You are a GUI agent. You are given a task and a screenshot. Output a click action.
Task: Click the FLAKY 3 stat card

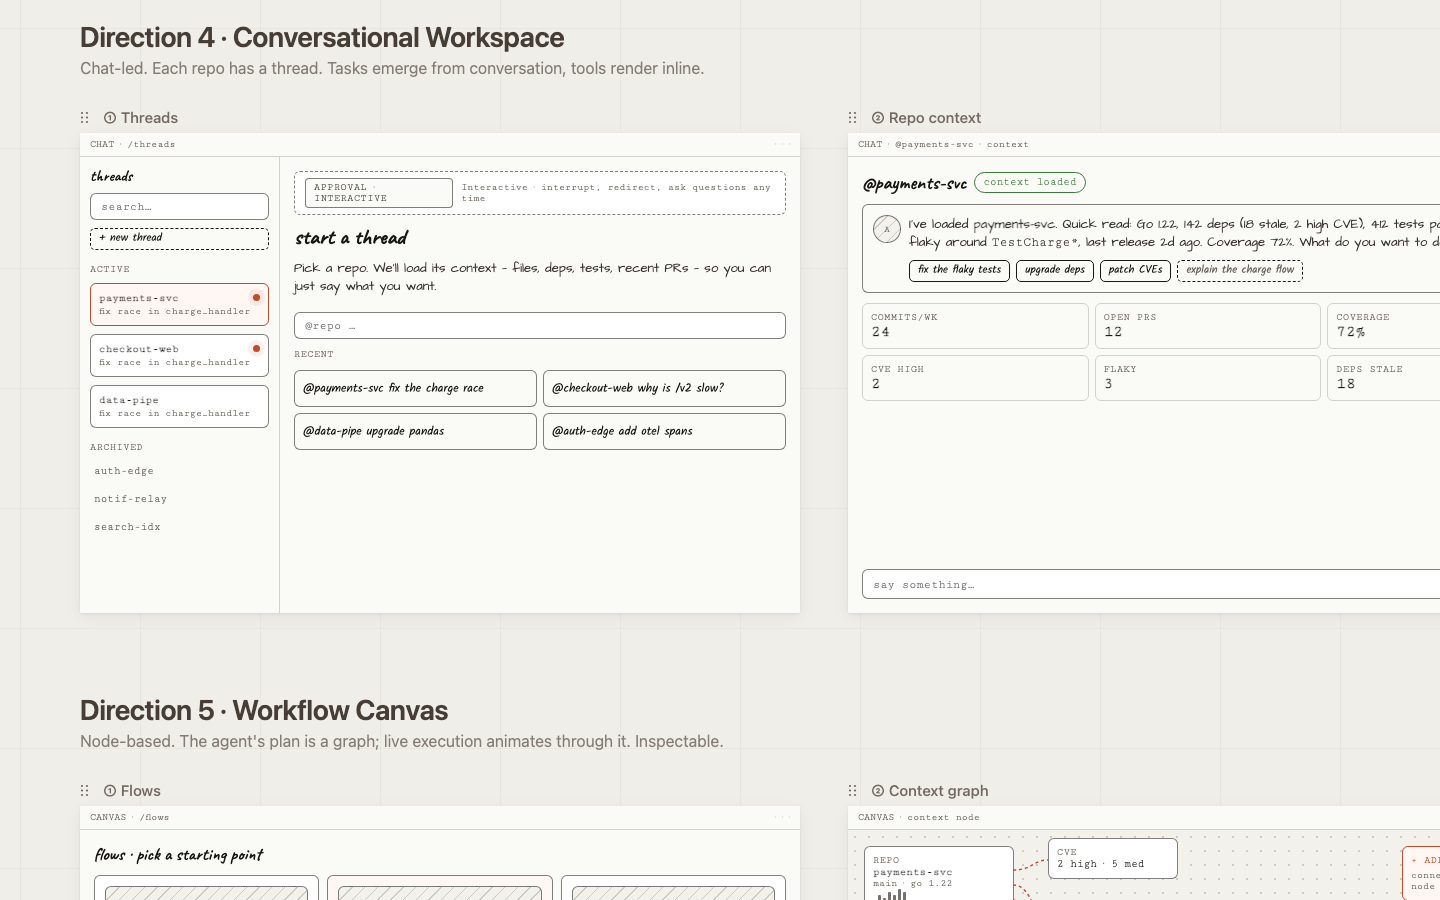1207,378
